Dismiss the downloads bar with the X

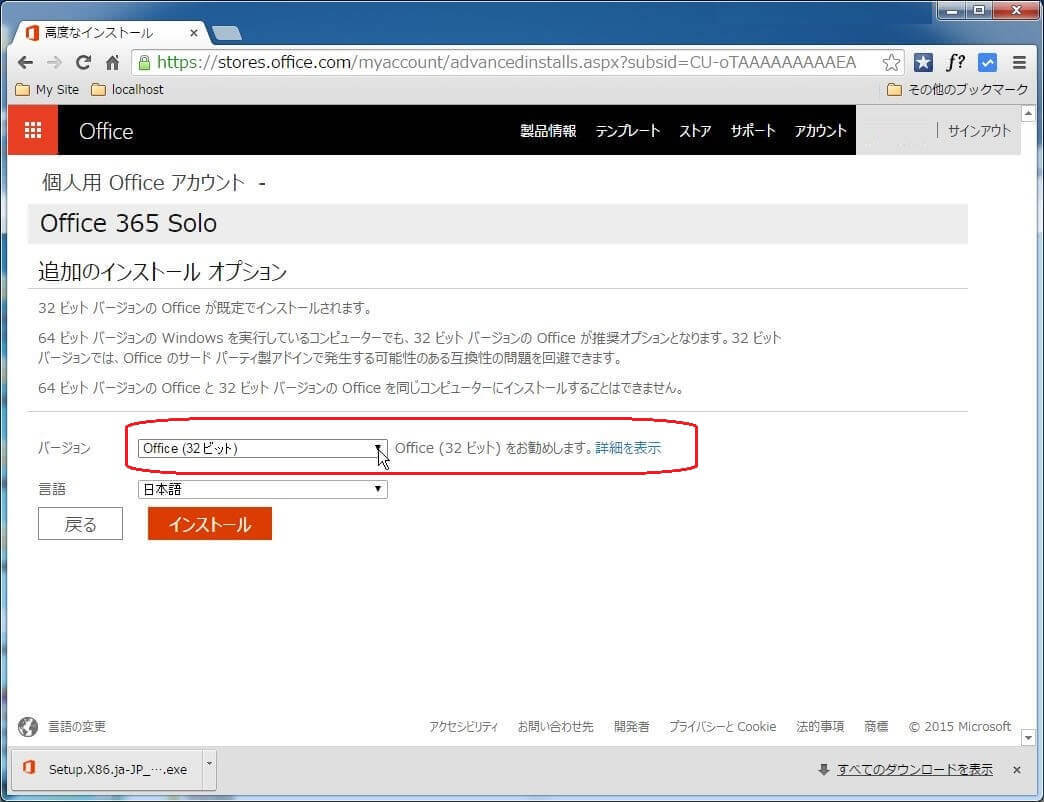(x=1016, y=770)
